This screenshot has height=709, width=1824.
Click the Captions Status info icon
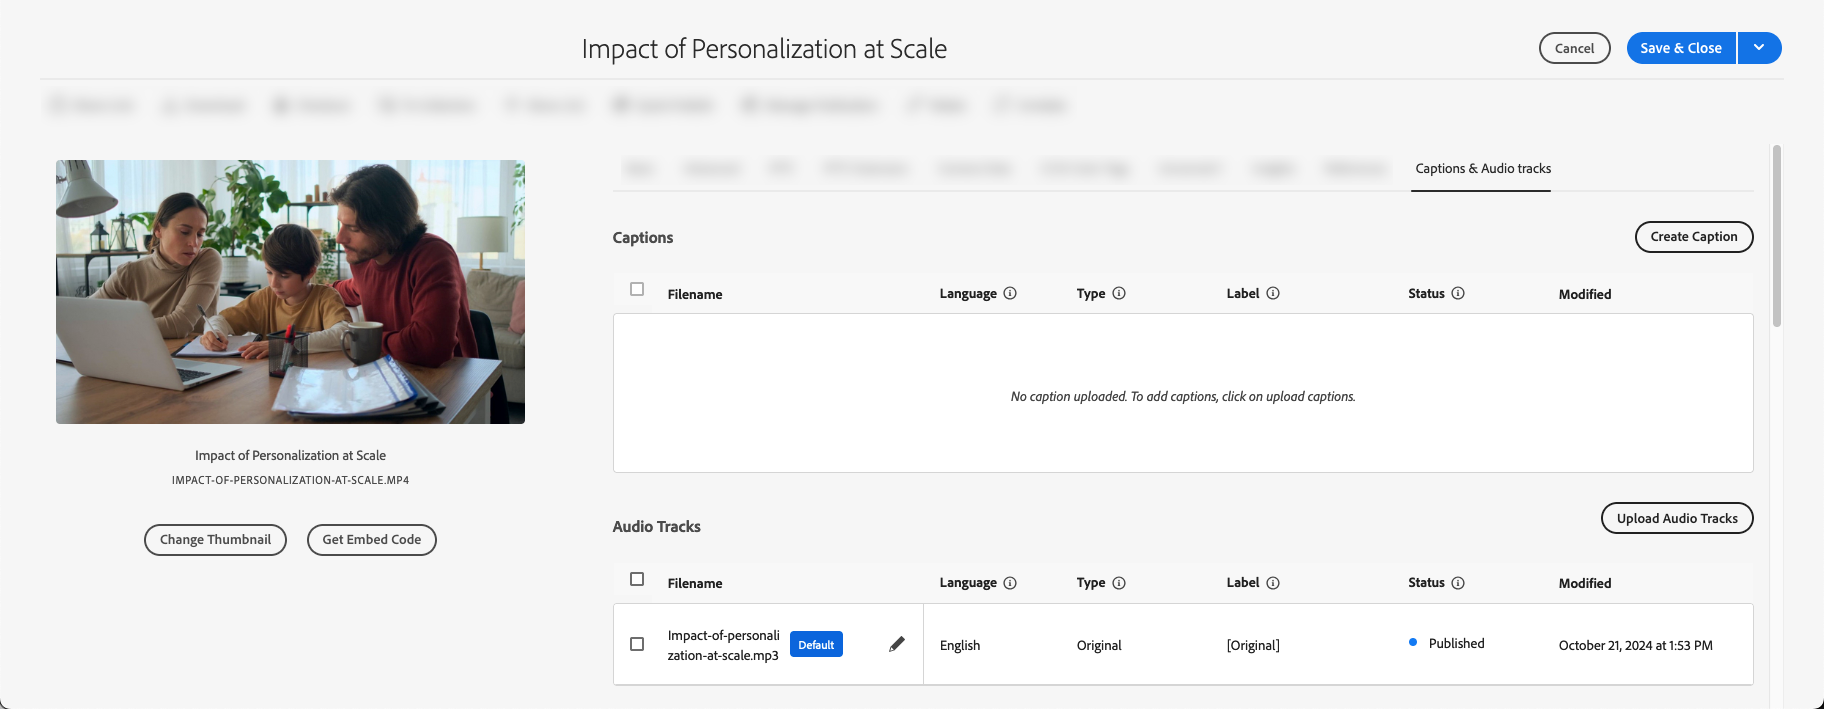point(1458,293)
